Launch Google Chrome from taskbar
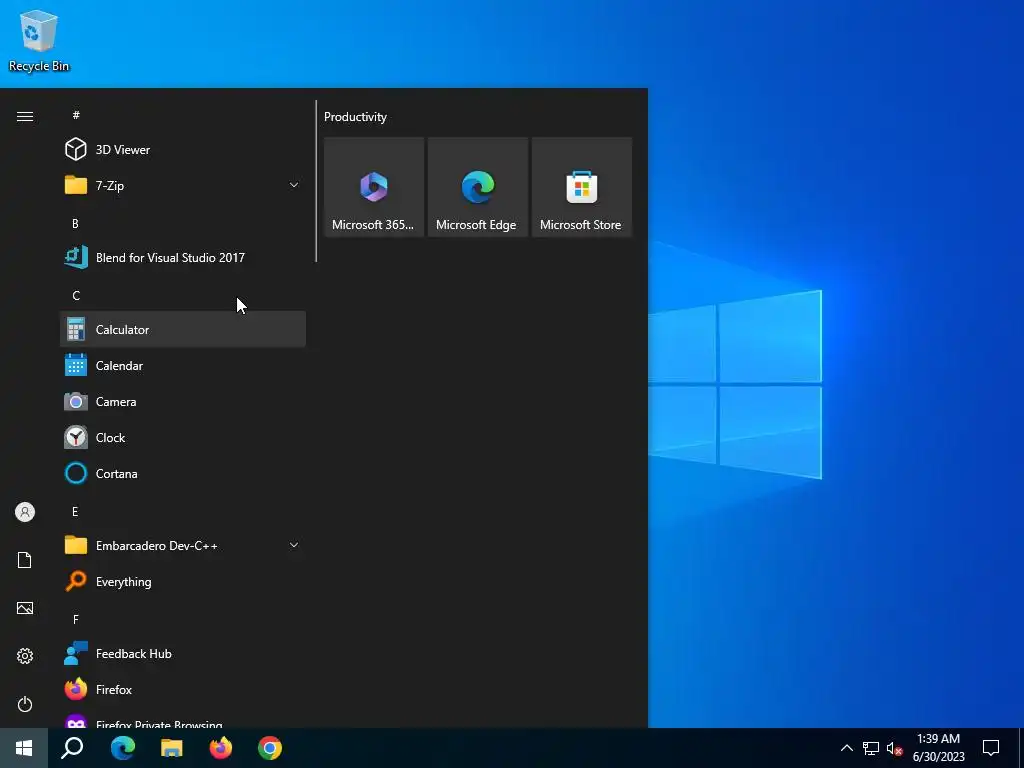Screen dimensions: 1024x768 270,748
